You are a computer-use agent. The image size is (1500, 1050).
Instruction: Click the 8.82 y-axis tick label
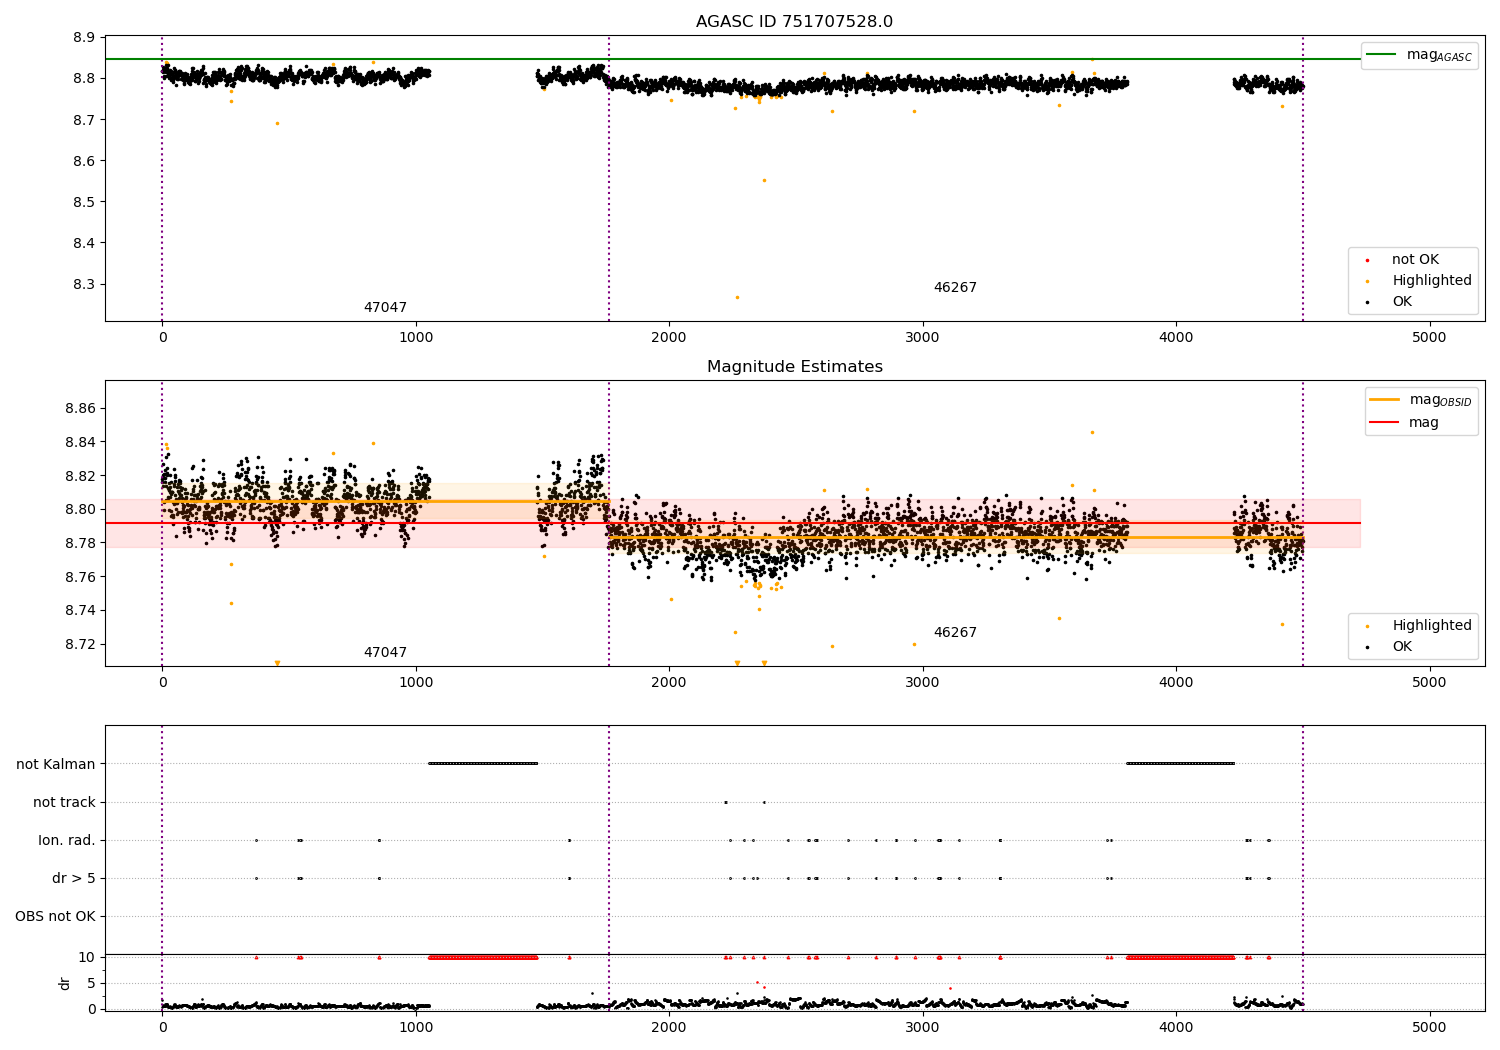[80, 476]
